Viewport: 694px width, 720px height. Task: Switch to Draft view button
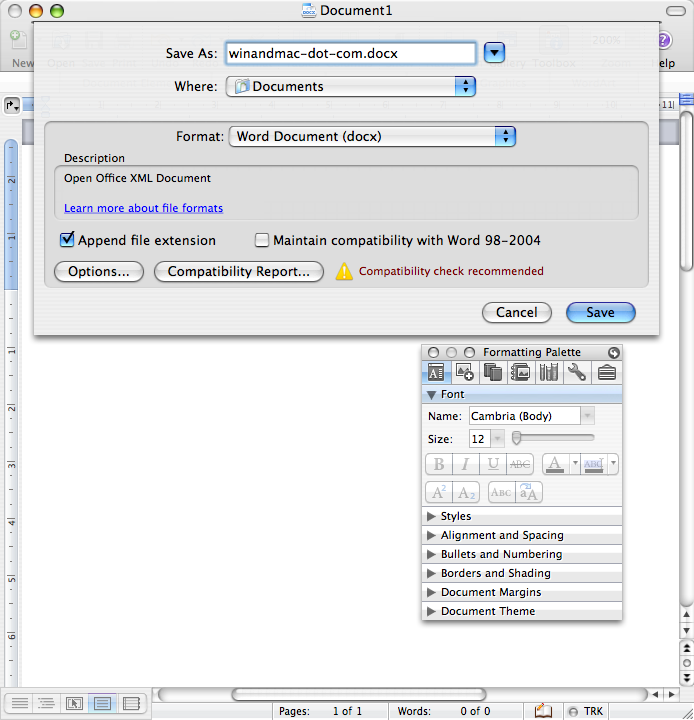20,703
